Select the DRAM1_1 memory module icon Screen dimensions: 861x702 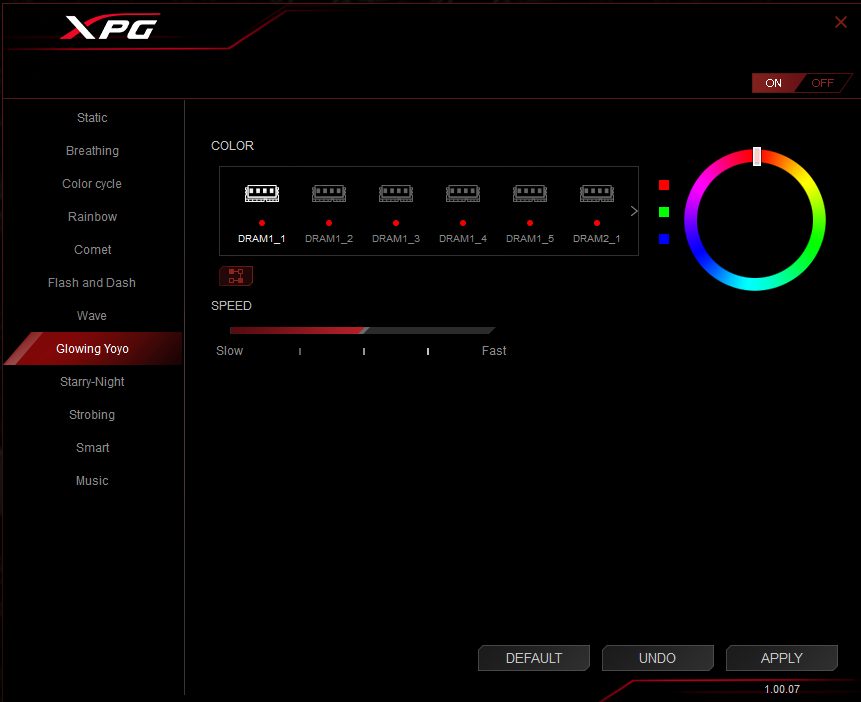point(262,193)
